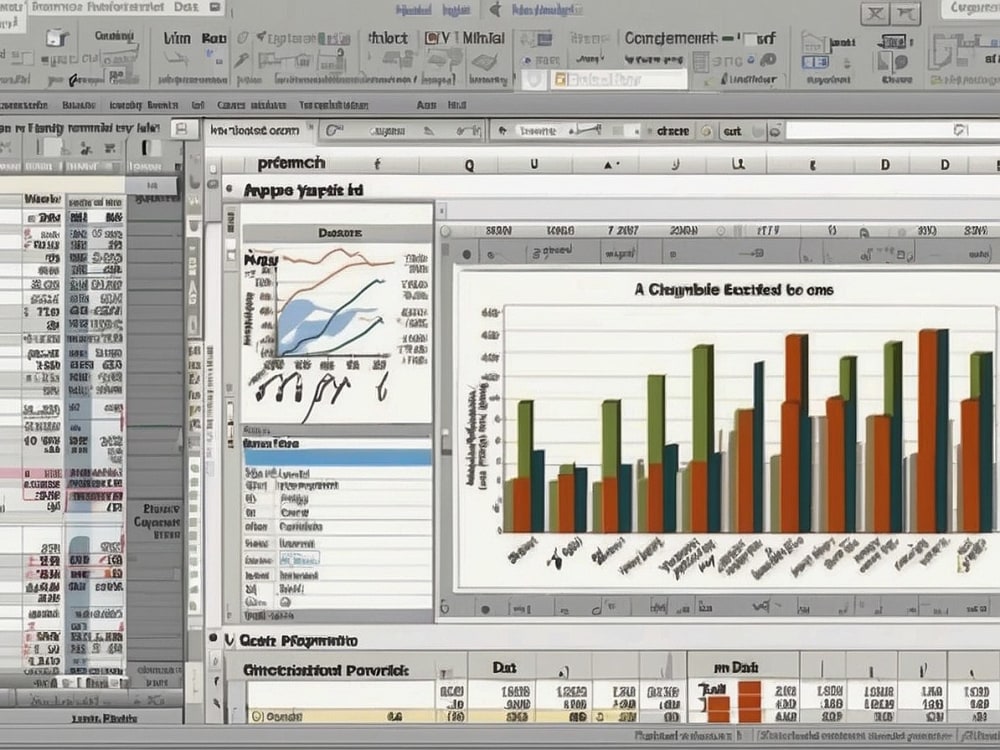Image resolution: width=1000 pixels, height=750 pixels.
Task: Click the clipboard-style icon at the ribbon's left
Action: pyautogui.click(x=57, y=38)
